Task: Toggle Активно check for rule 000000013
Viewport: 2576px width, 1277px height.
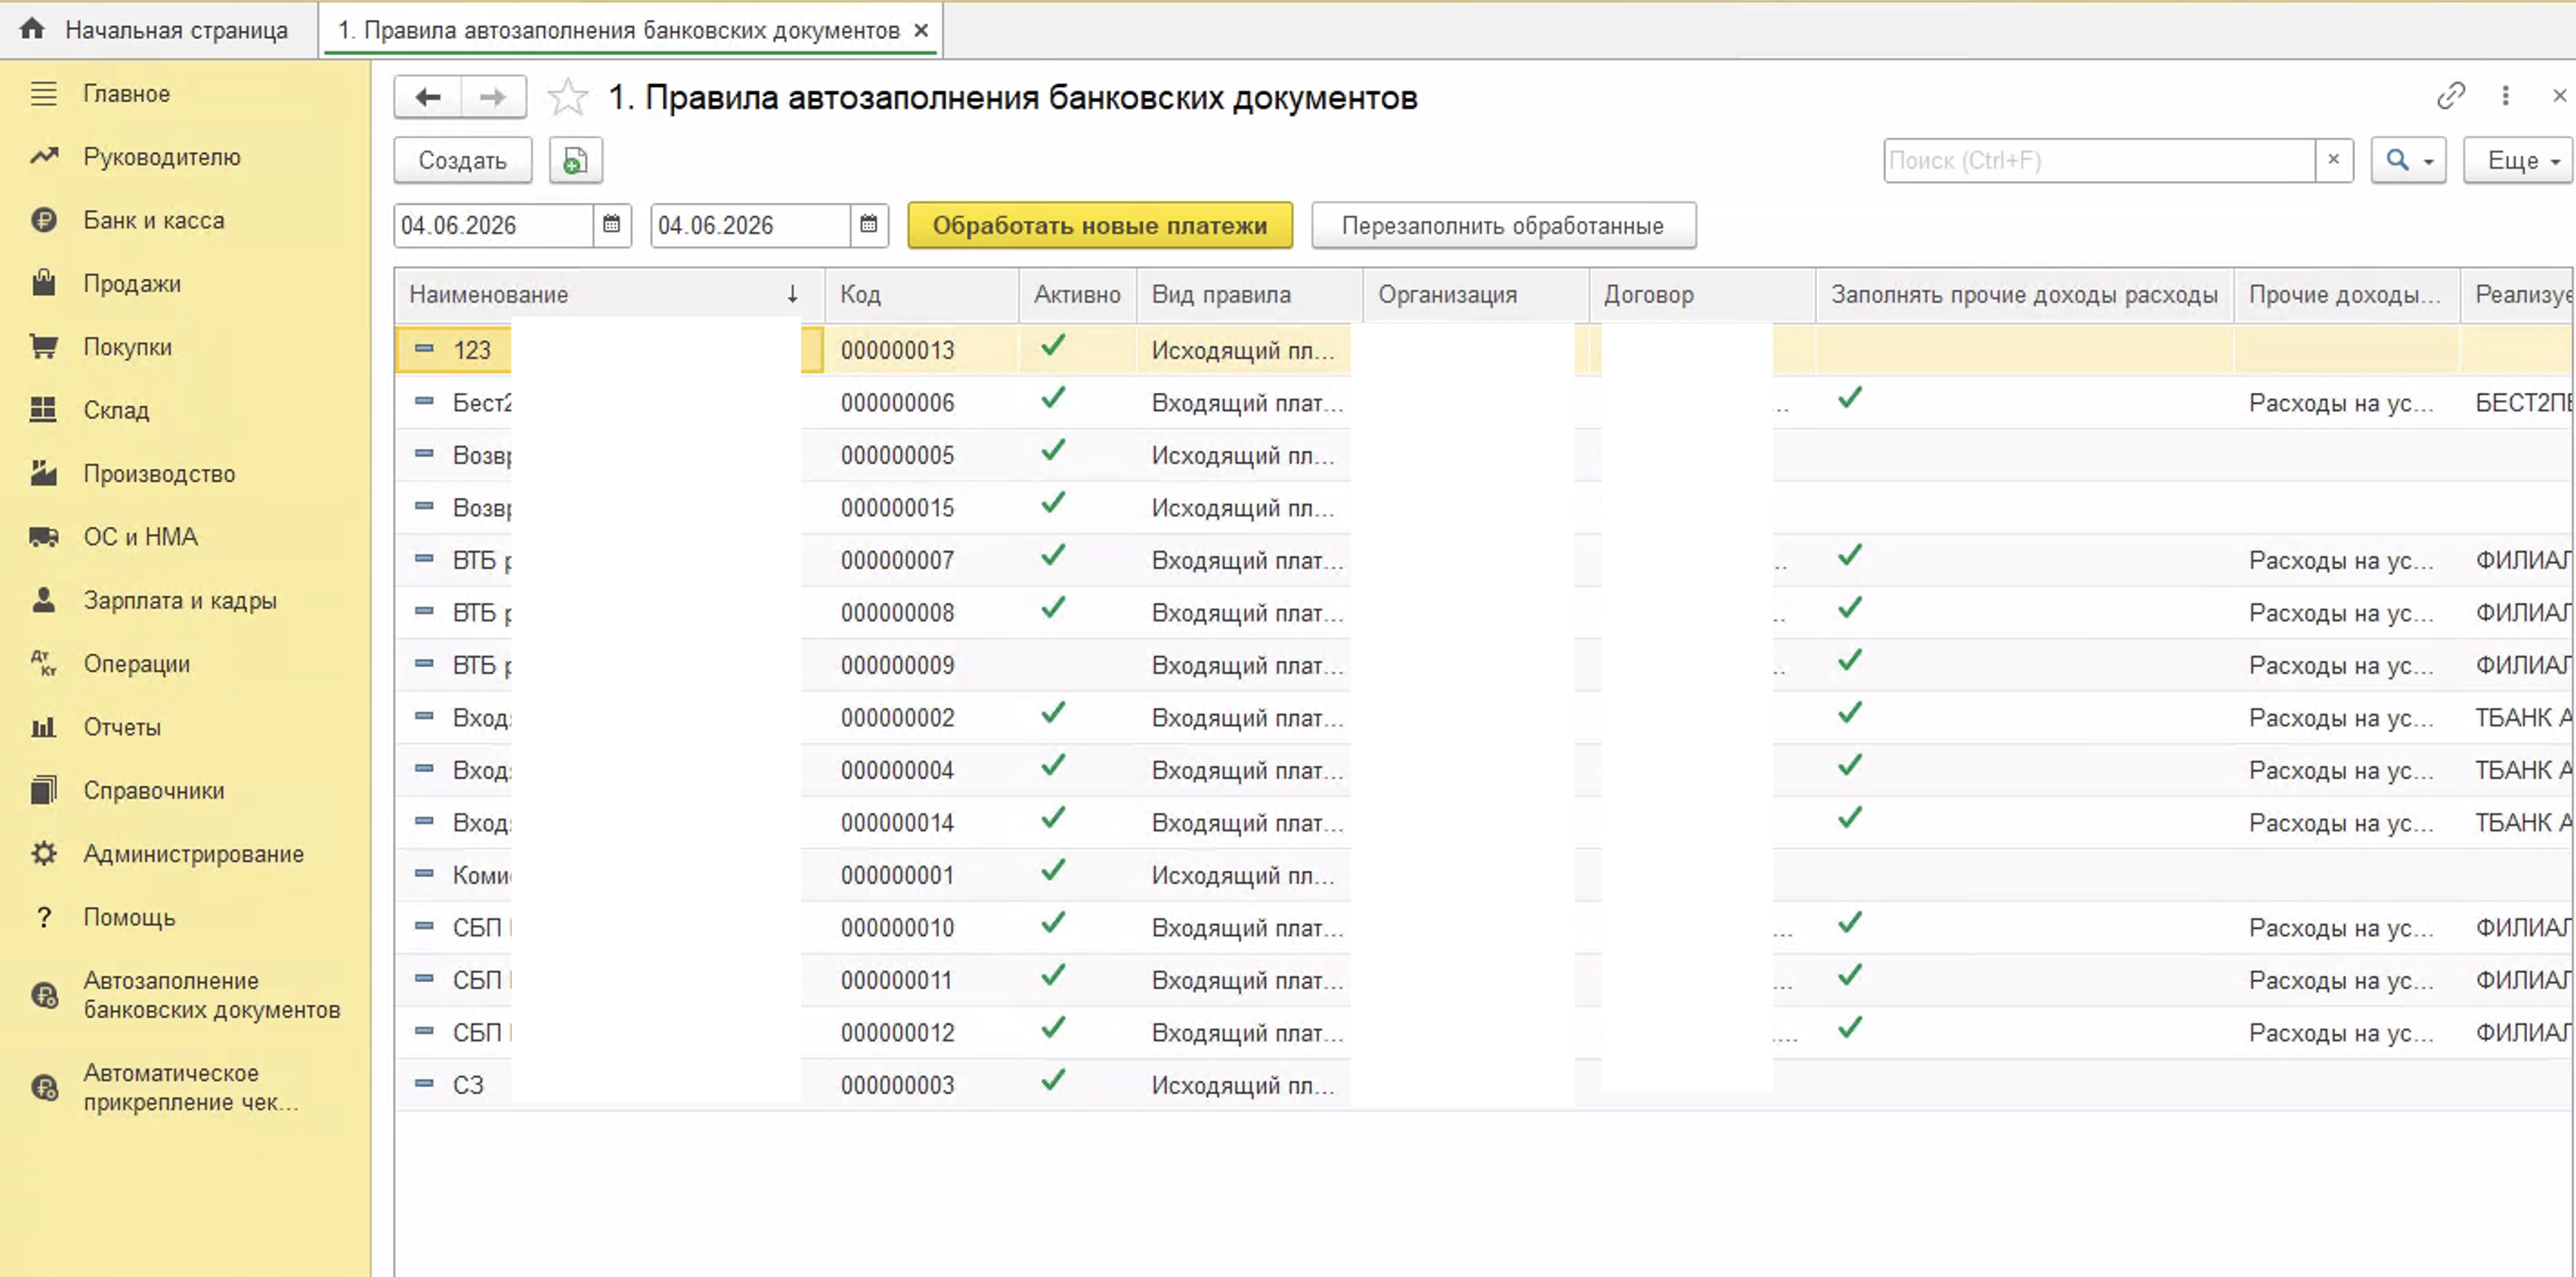Action: pyautogui.click(x=1052, y=347)
